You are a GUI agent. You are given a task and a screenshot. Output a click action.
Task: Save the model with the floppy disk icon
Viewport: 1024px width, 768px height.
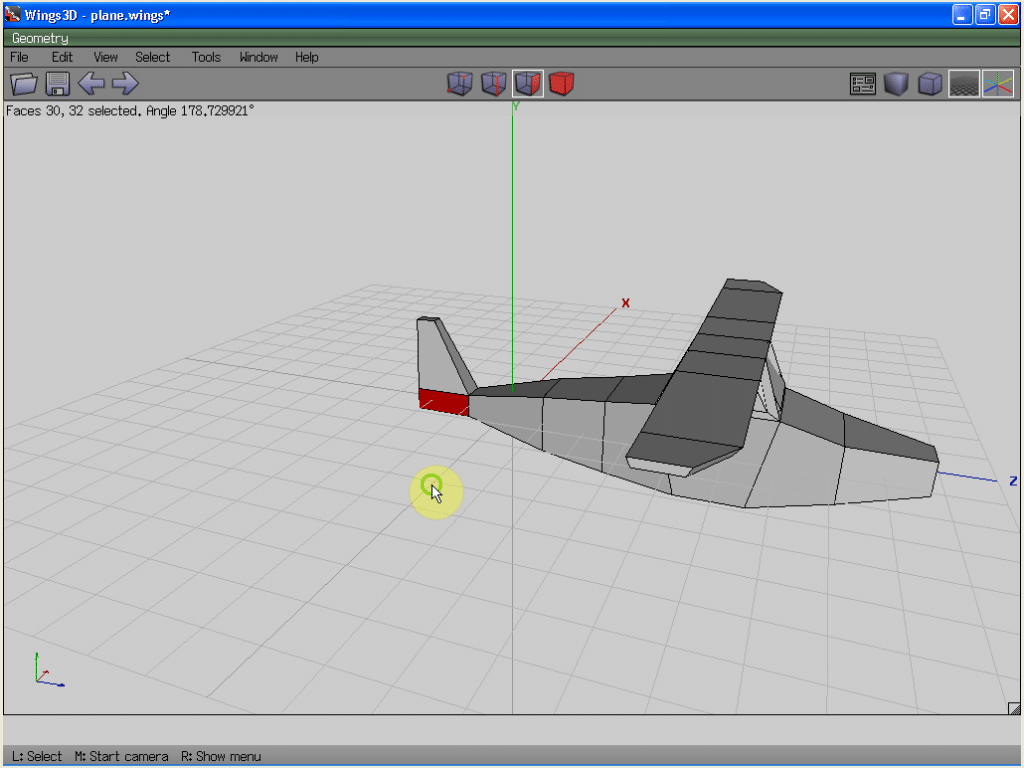pyautogui.click(x=57, y=84)
